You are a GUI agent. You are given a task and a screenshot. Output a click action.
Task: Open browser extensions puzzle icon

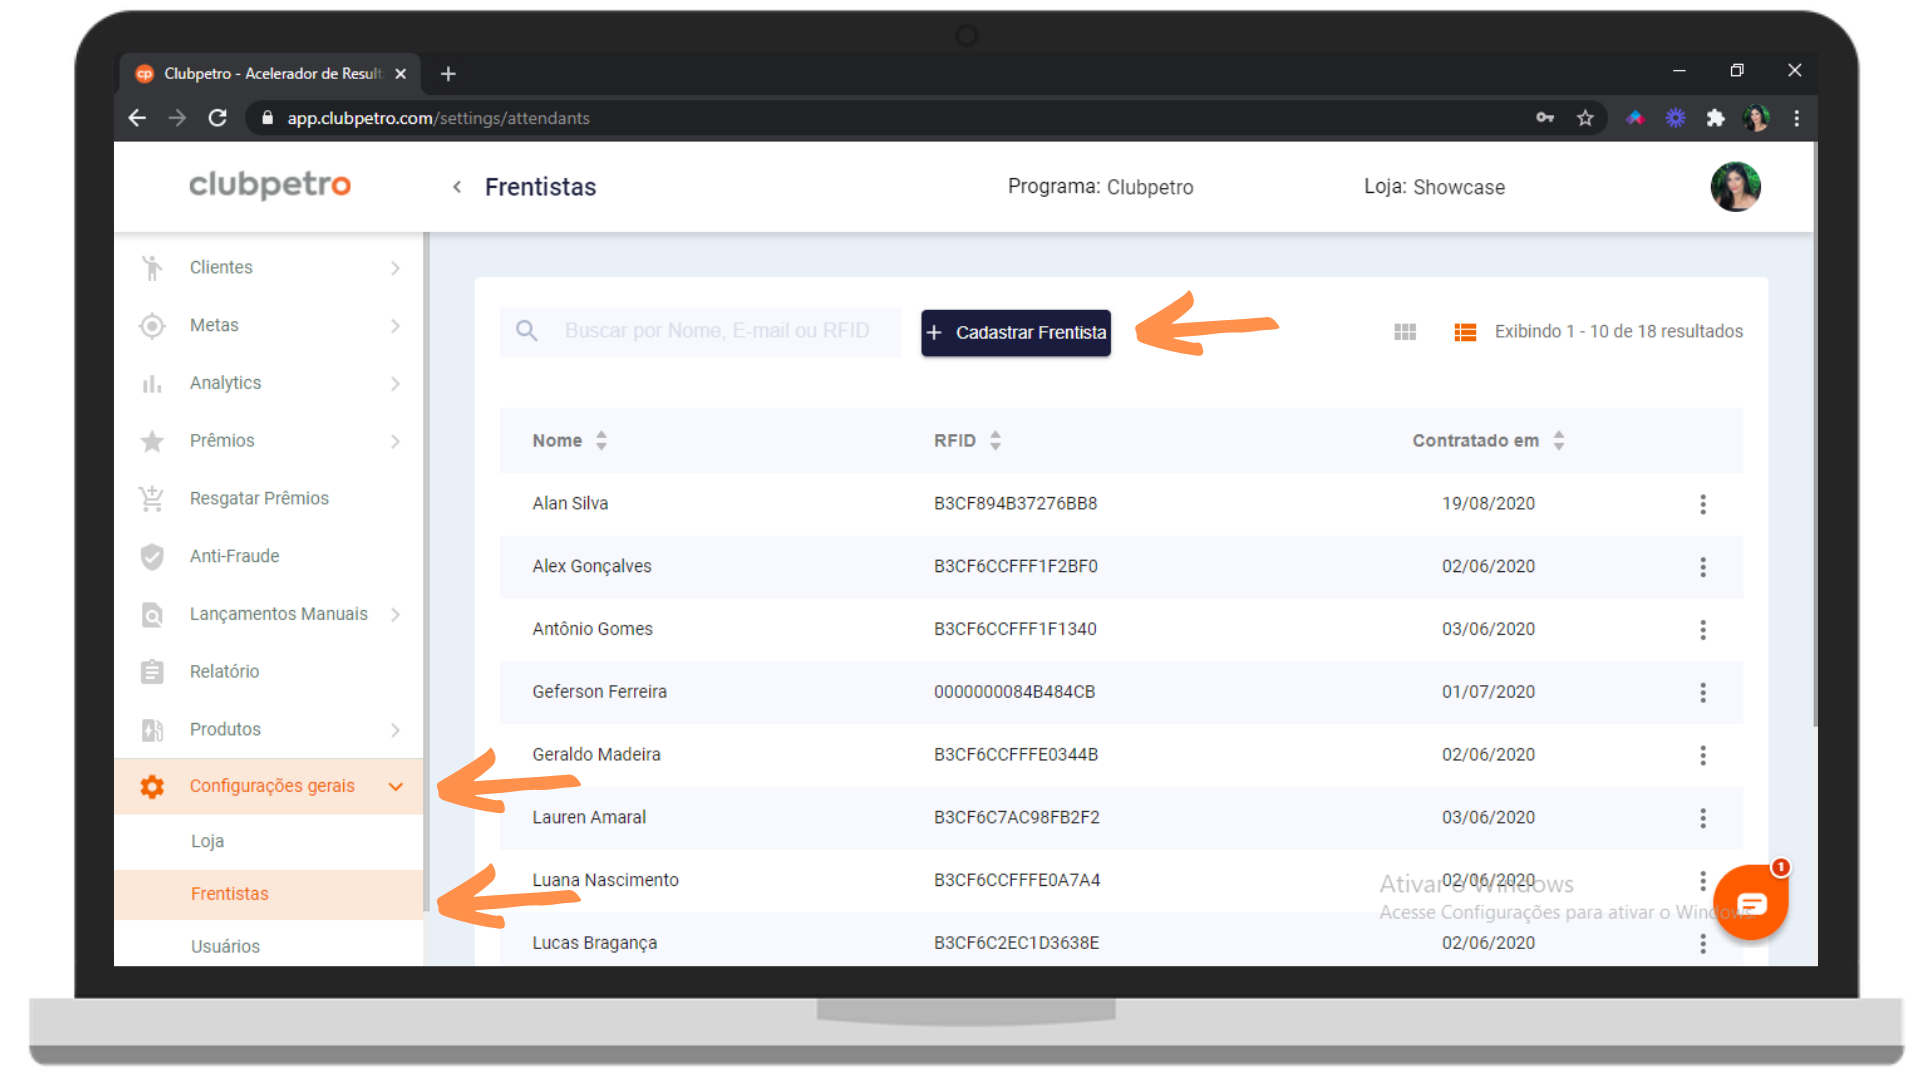pyautogui.click(x=1716, y=118)
